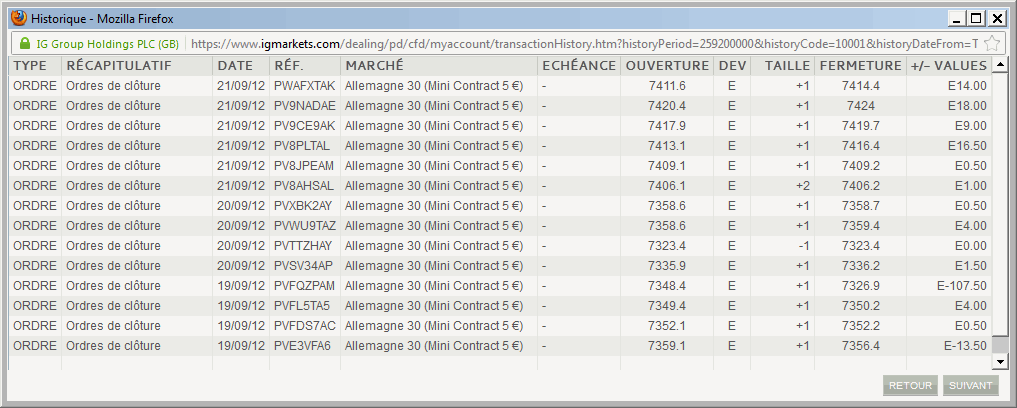Click the E9.00 profit value
This screenshot has height=408, width=1017.
point(972,126)
